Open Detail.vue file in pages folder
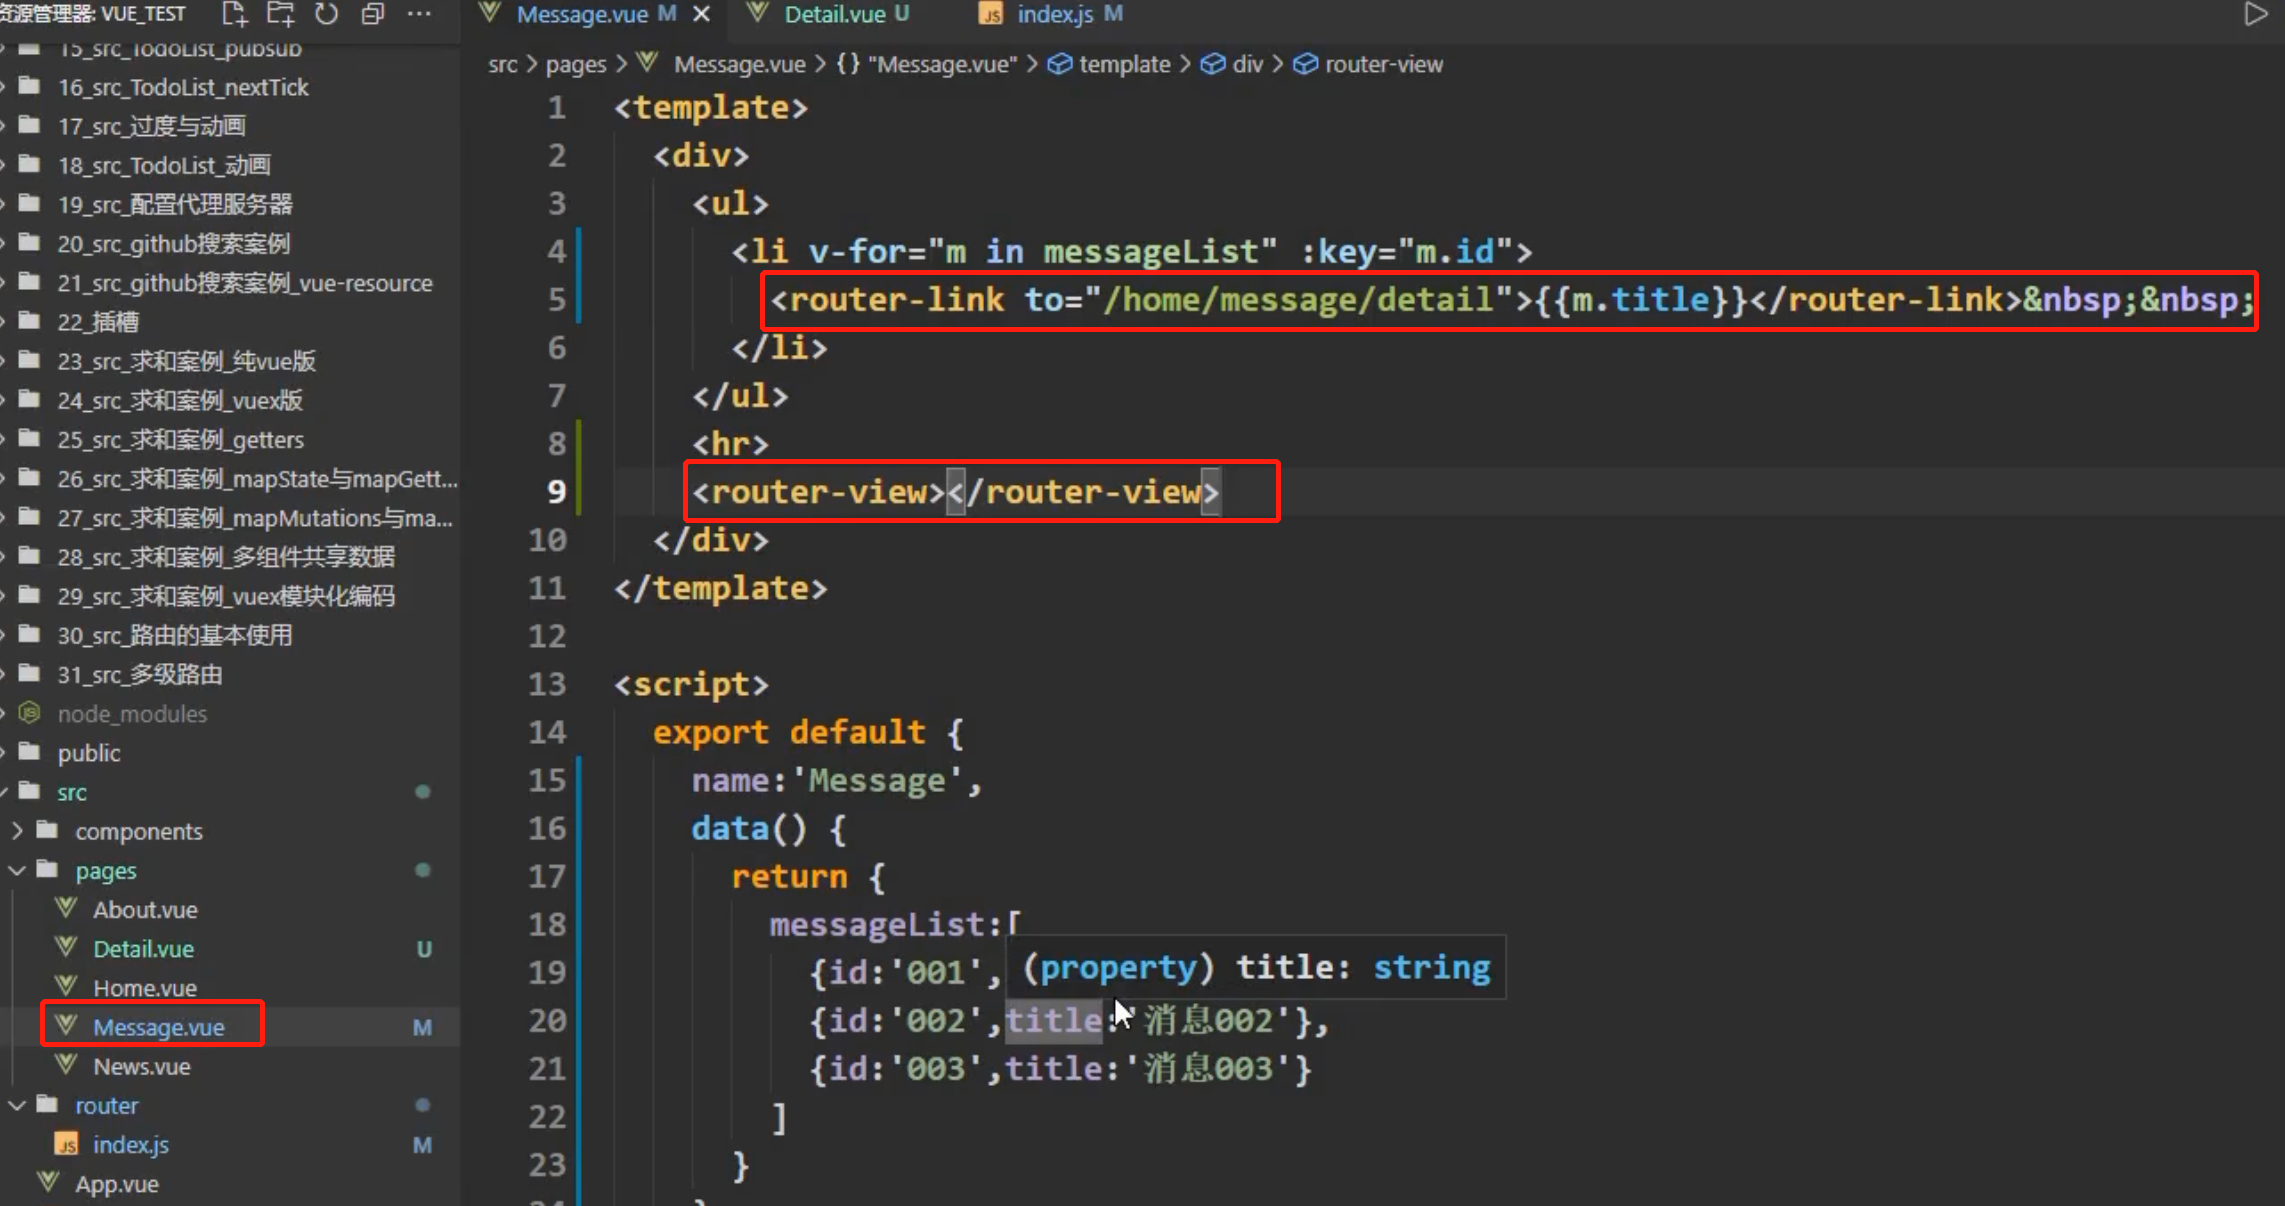The width and height of the screenshot is (2285, 1206). [144, 948]
